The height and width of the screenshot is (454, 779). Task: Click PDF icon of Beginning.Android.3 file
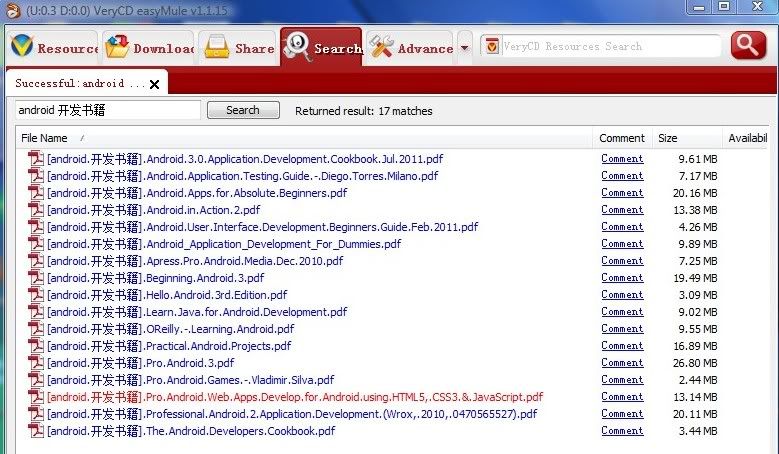(x=36, y=278)
